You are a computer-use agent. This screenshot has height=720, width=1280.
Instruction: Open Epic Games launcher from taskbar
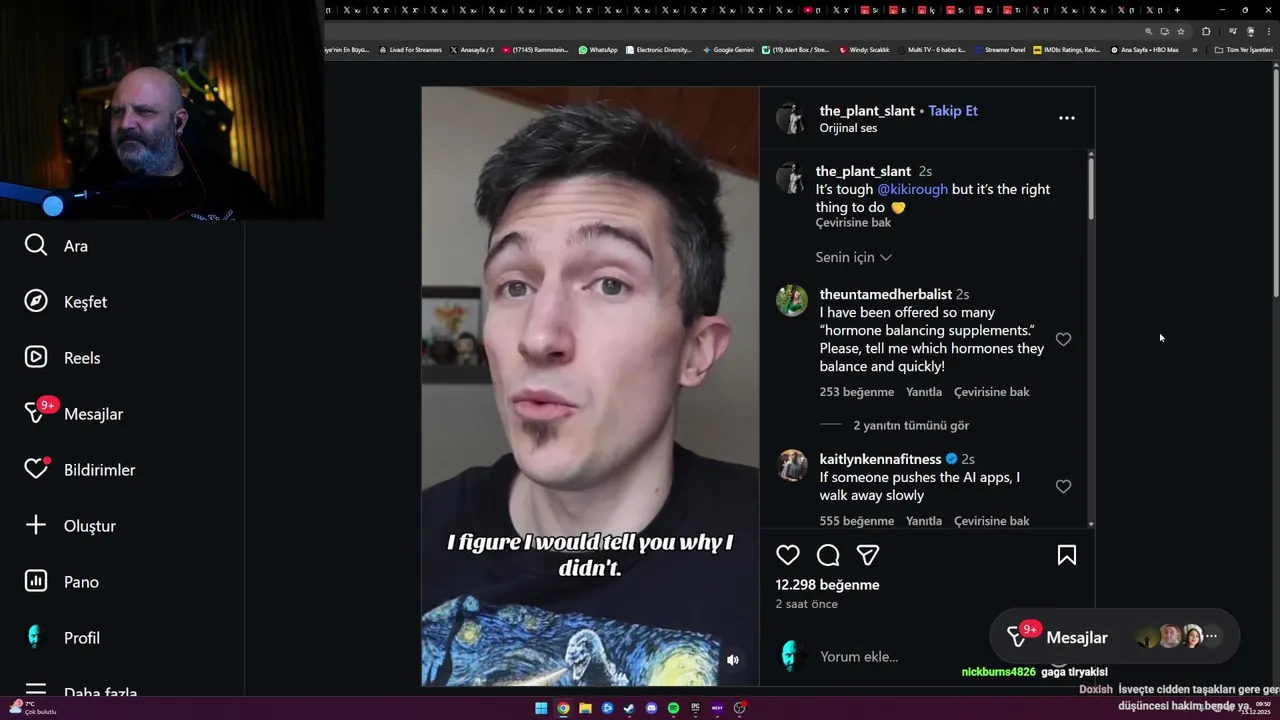pyautogui.click(x=695, y=708)
